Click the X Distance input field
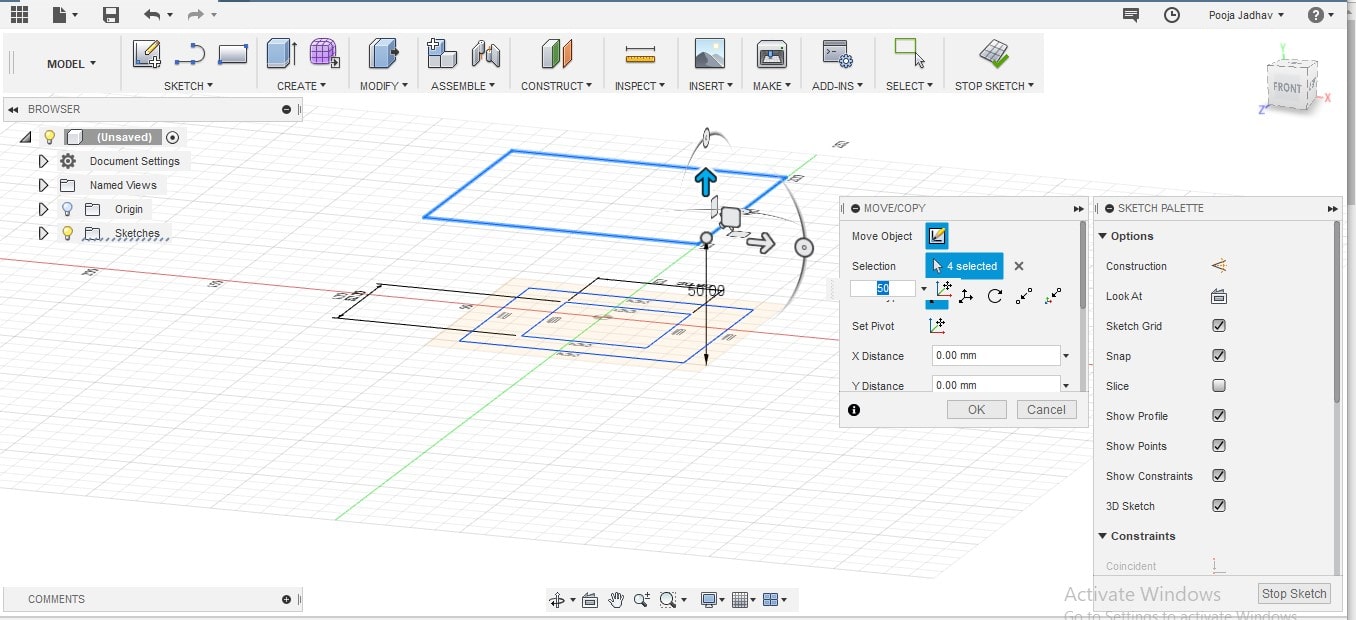The width and height of the screenshot is (1356, 620). pos(994,356)
